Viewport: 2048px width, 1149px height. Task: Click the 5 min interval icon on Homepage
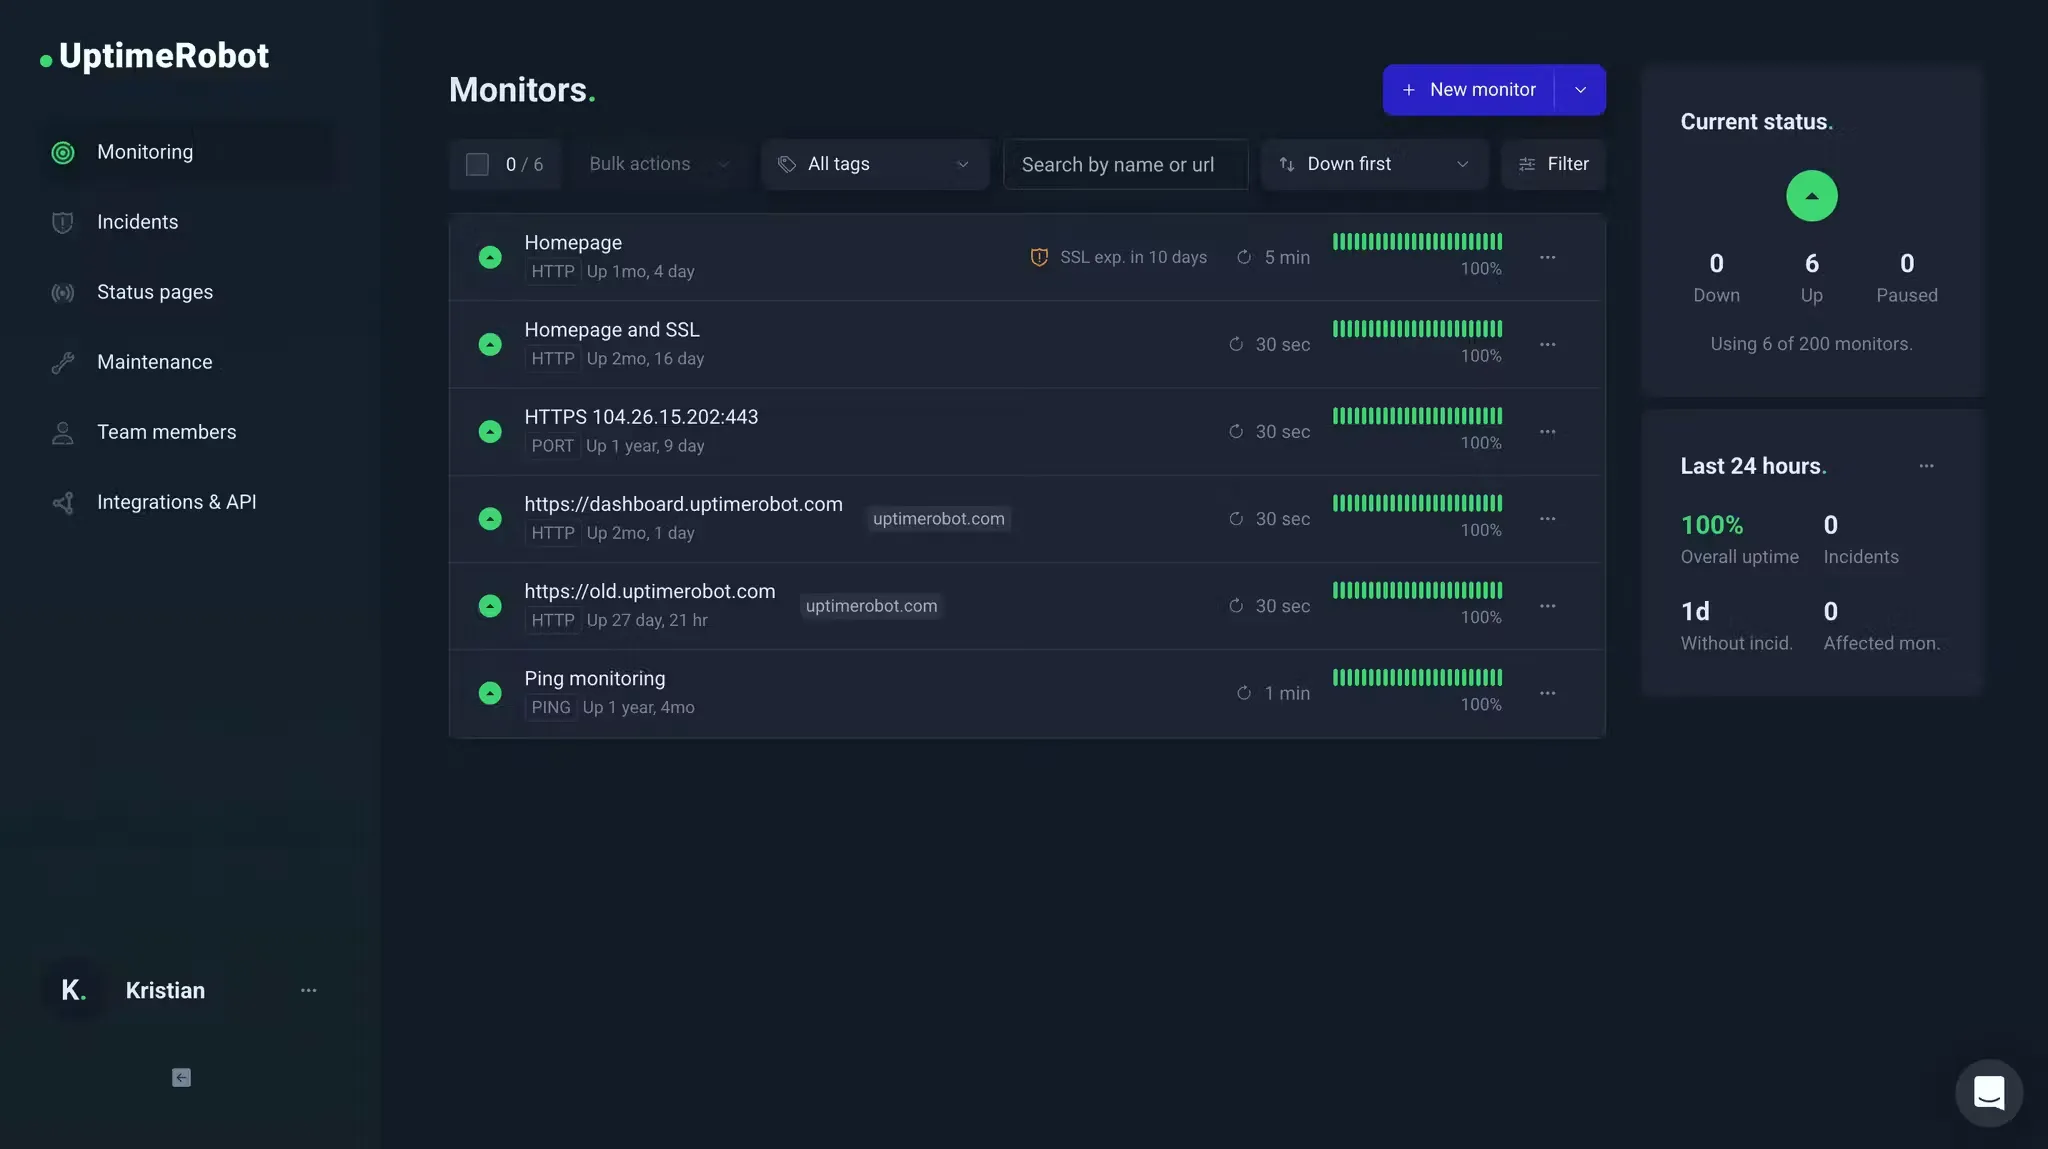coord(1244,257)
